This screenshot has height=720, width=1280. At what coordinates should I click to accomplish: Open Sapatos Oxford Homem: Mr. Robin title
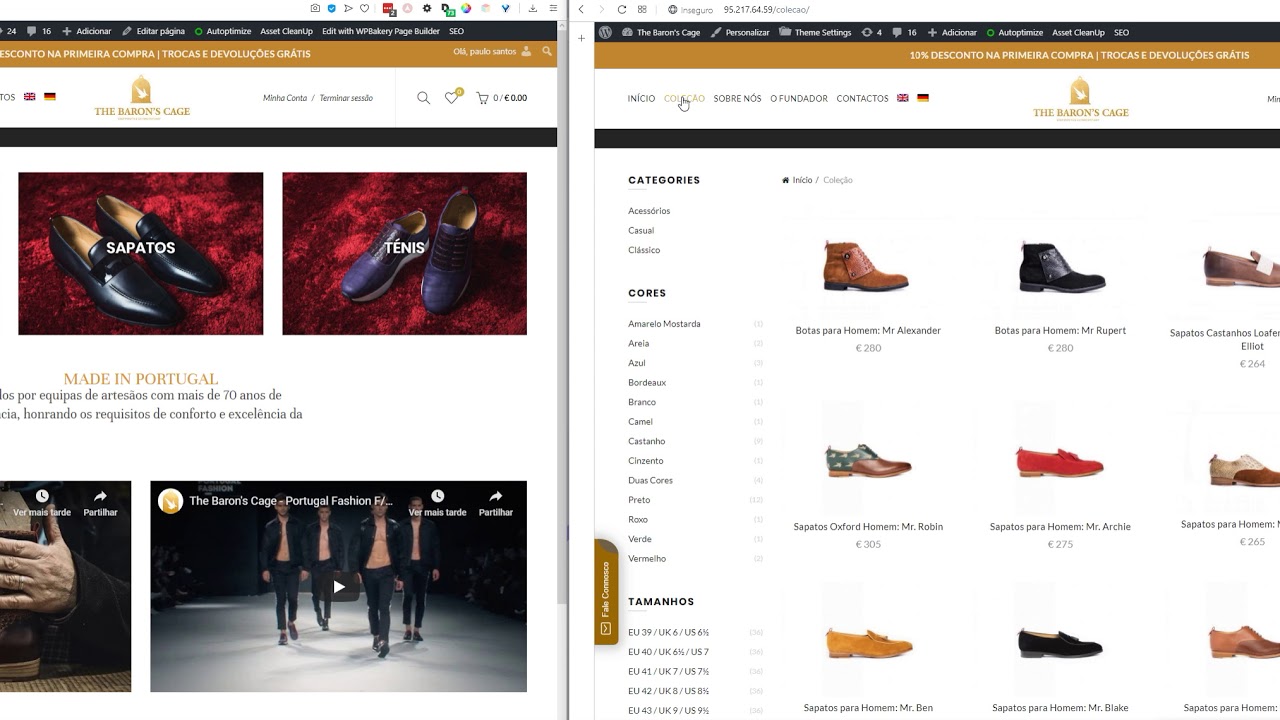point(868,527)
